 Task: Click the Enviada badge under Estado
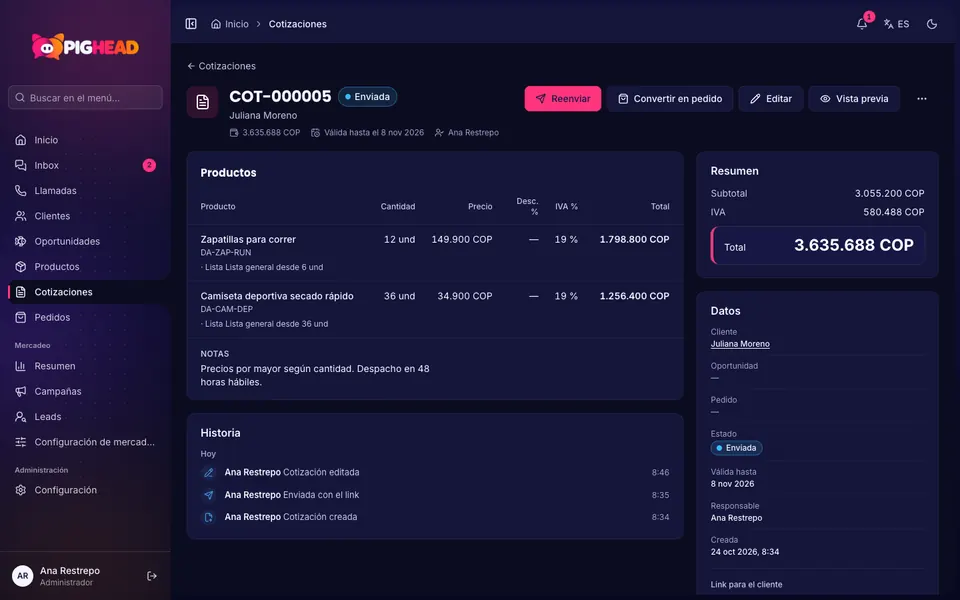click(736, 448)
